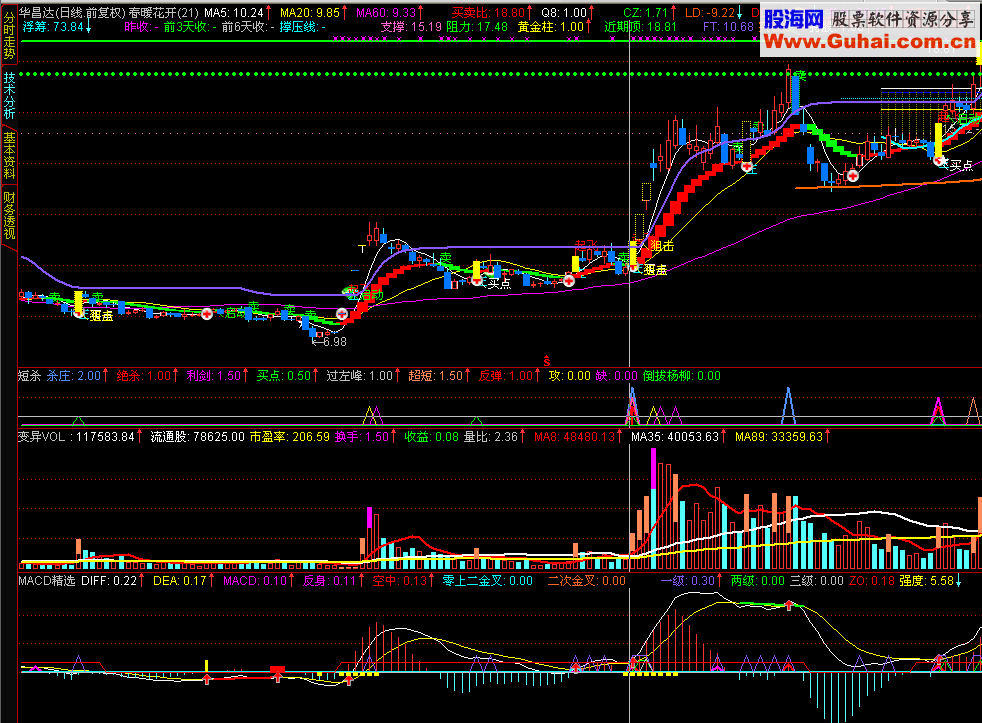The image size is (982, 723).
Task: Click the 华昌达(日线,前复权) chart title
Action: (72, 13)
